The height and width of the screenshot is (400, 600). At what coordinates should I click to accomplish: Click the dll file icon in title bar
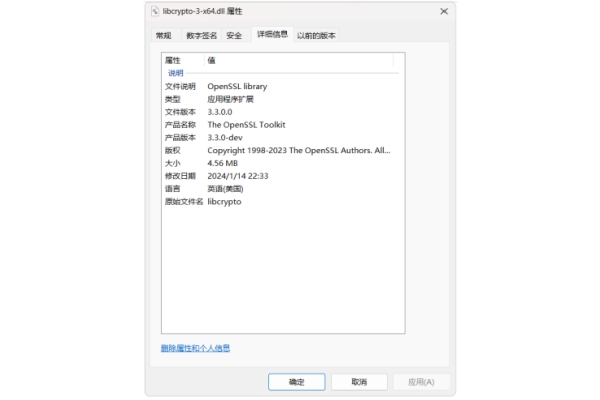pyautogui.click(x=155, y=11)
